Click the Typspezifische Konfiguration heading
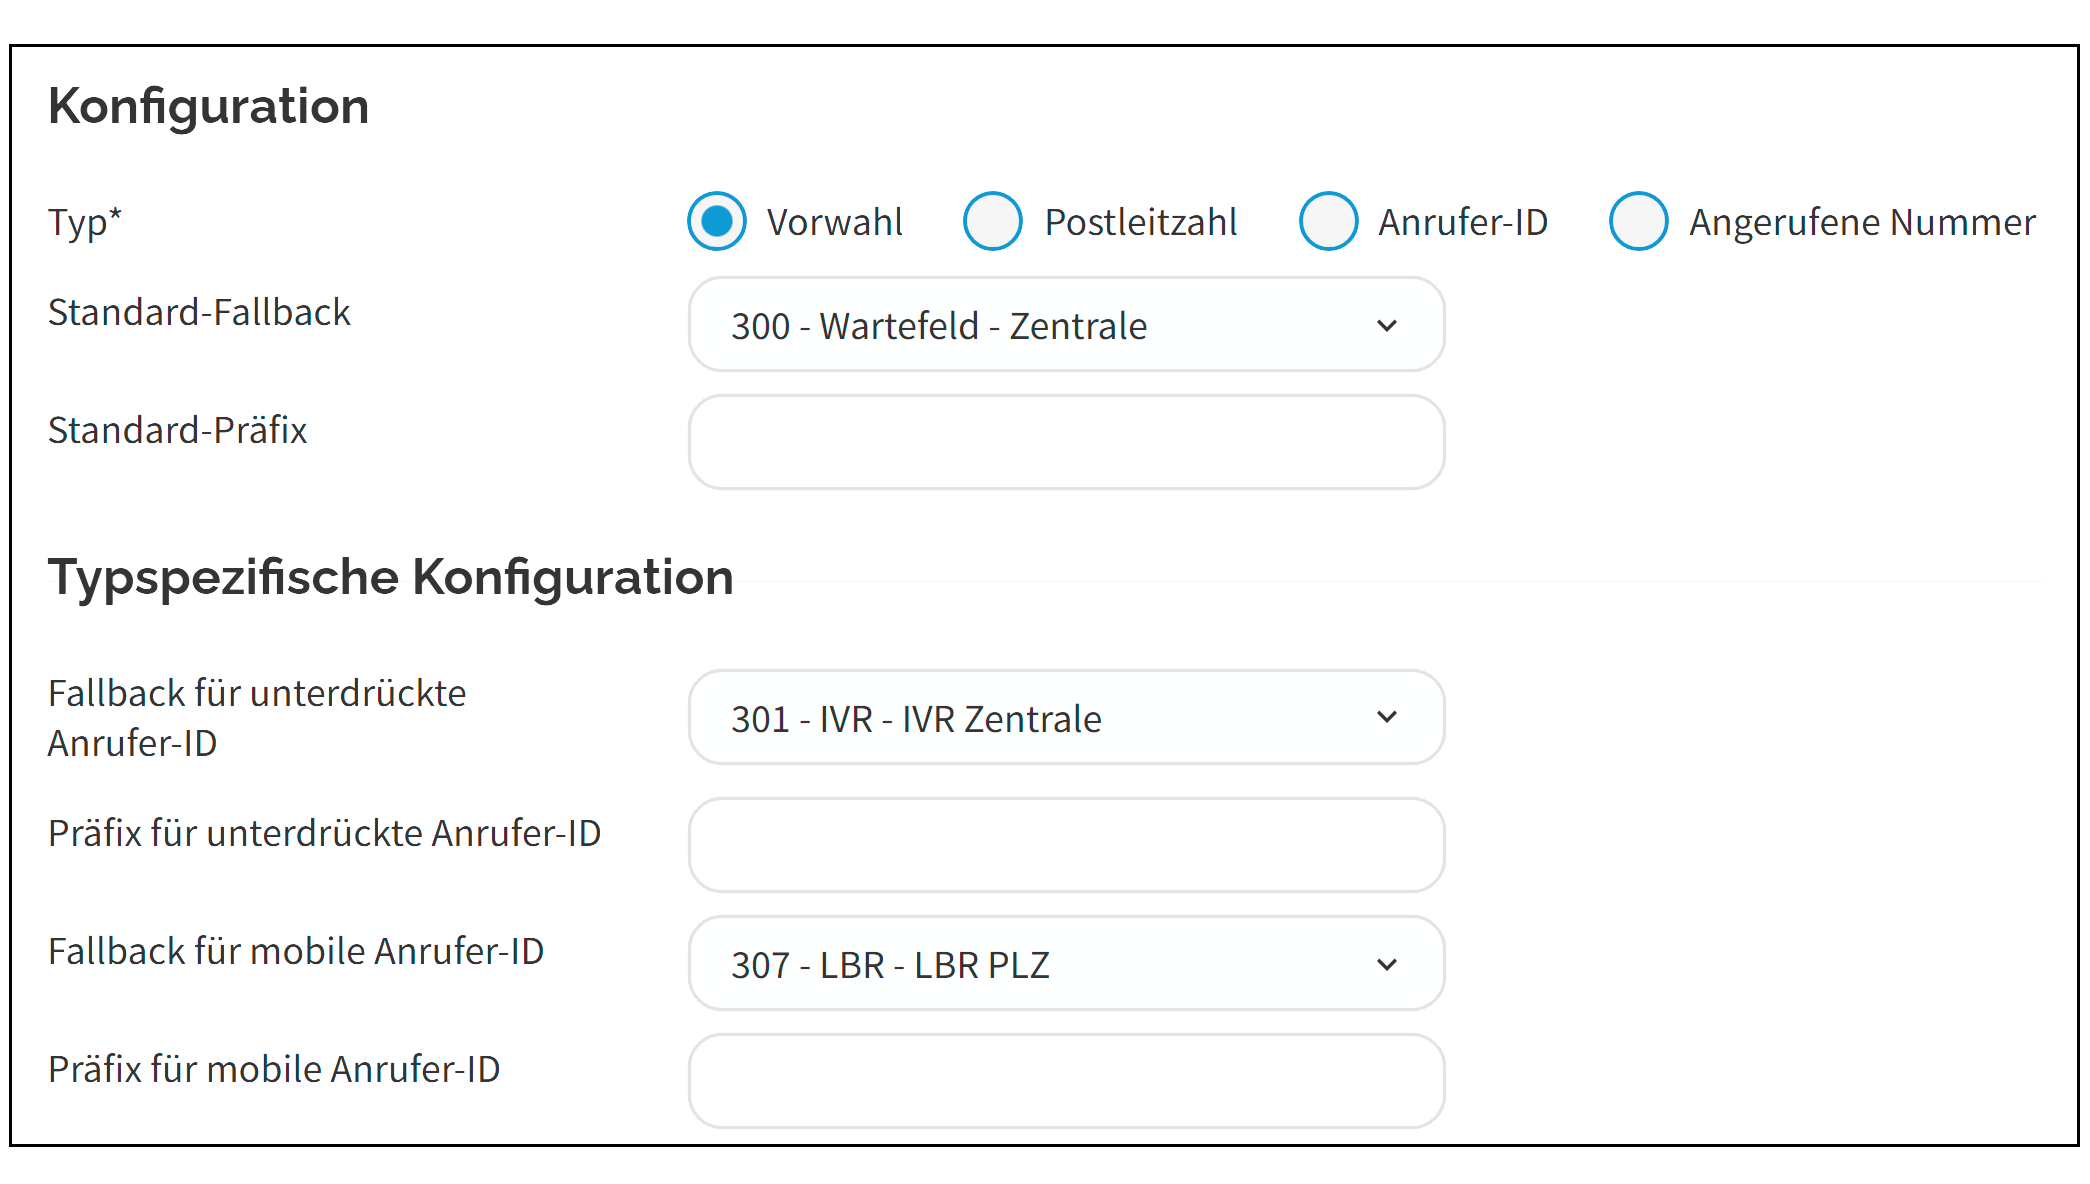 coord(391,577)
